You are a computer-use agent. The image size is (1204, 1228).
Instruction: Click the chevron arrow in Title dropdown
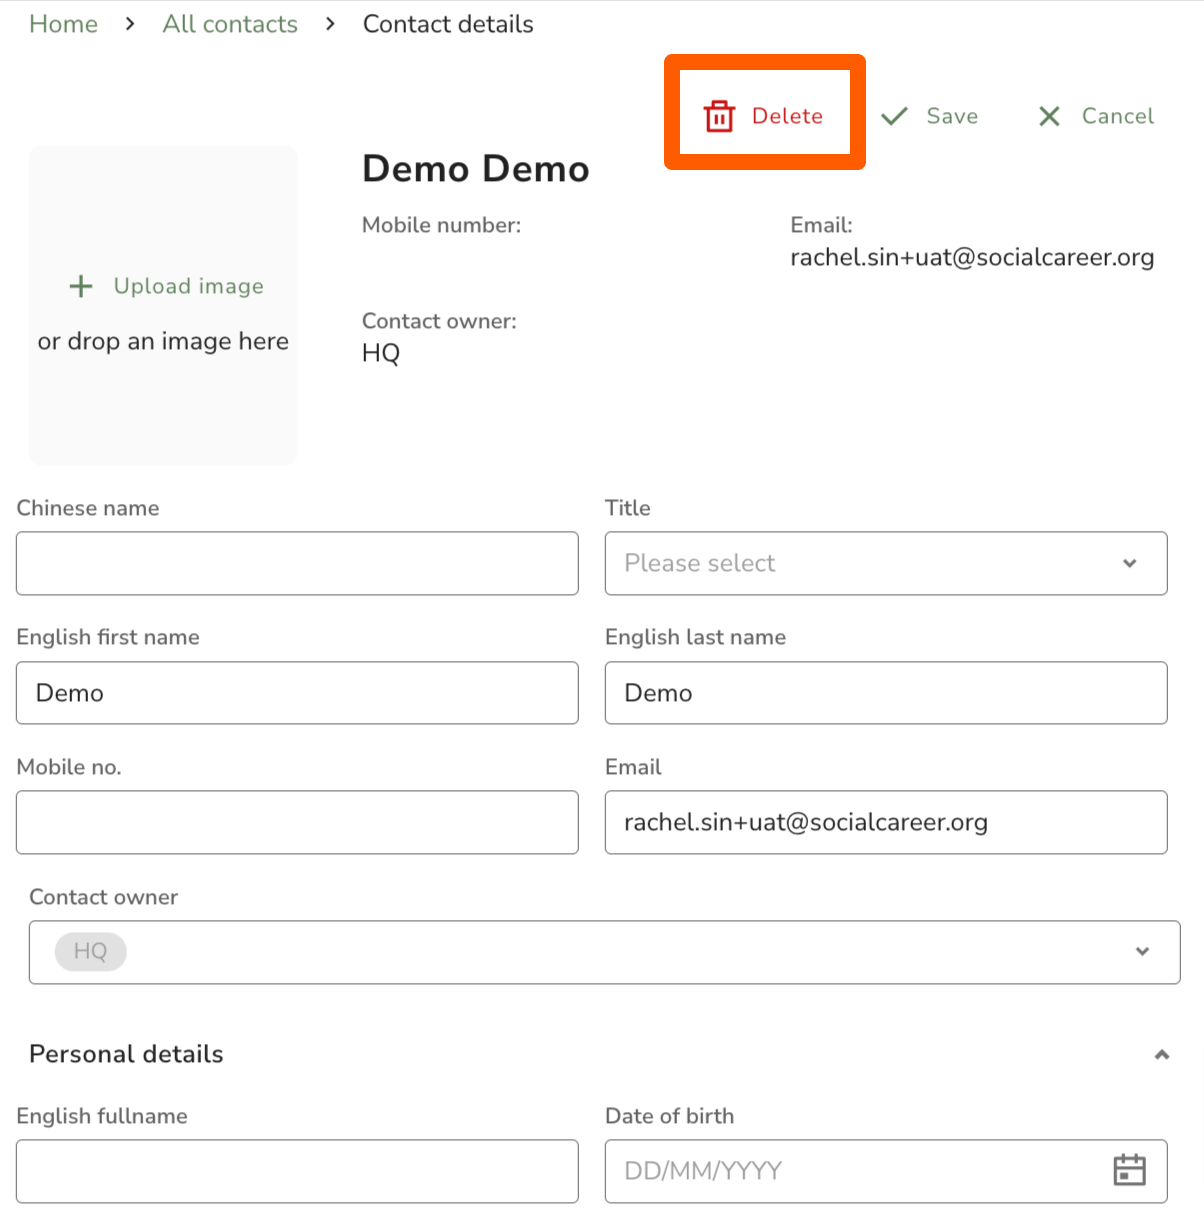[x=1129, y=563]
